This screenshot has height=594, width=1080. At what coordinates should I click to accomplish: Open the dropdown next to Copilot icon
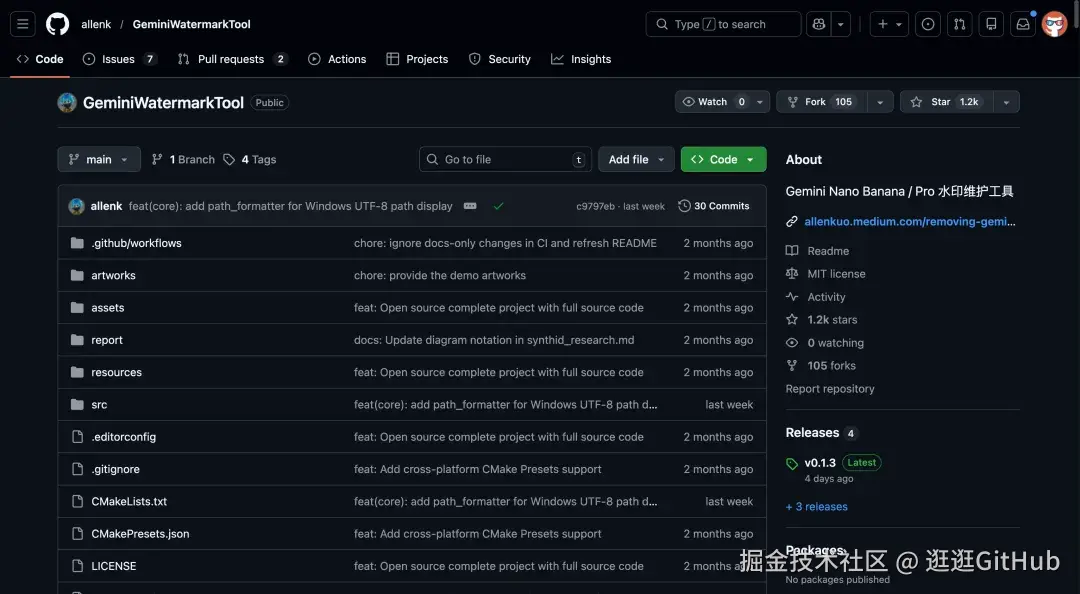(x=840, y=24)
